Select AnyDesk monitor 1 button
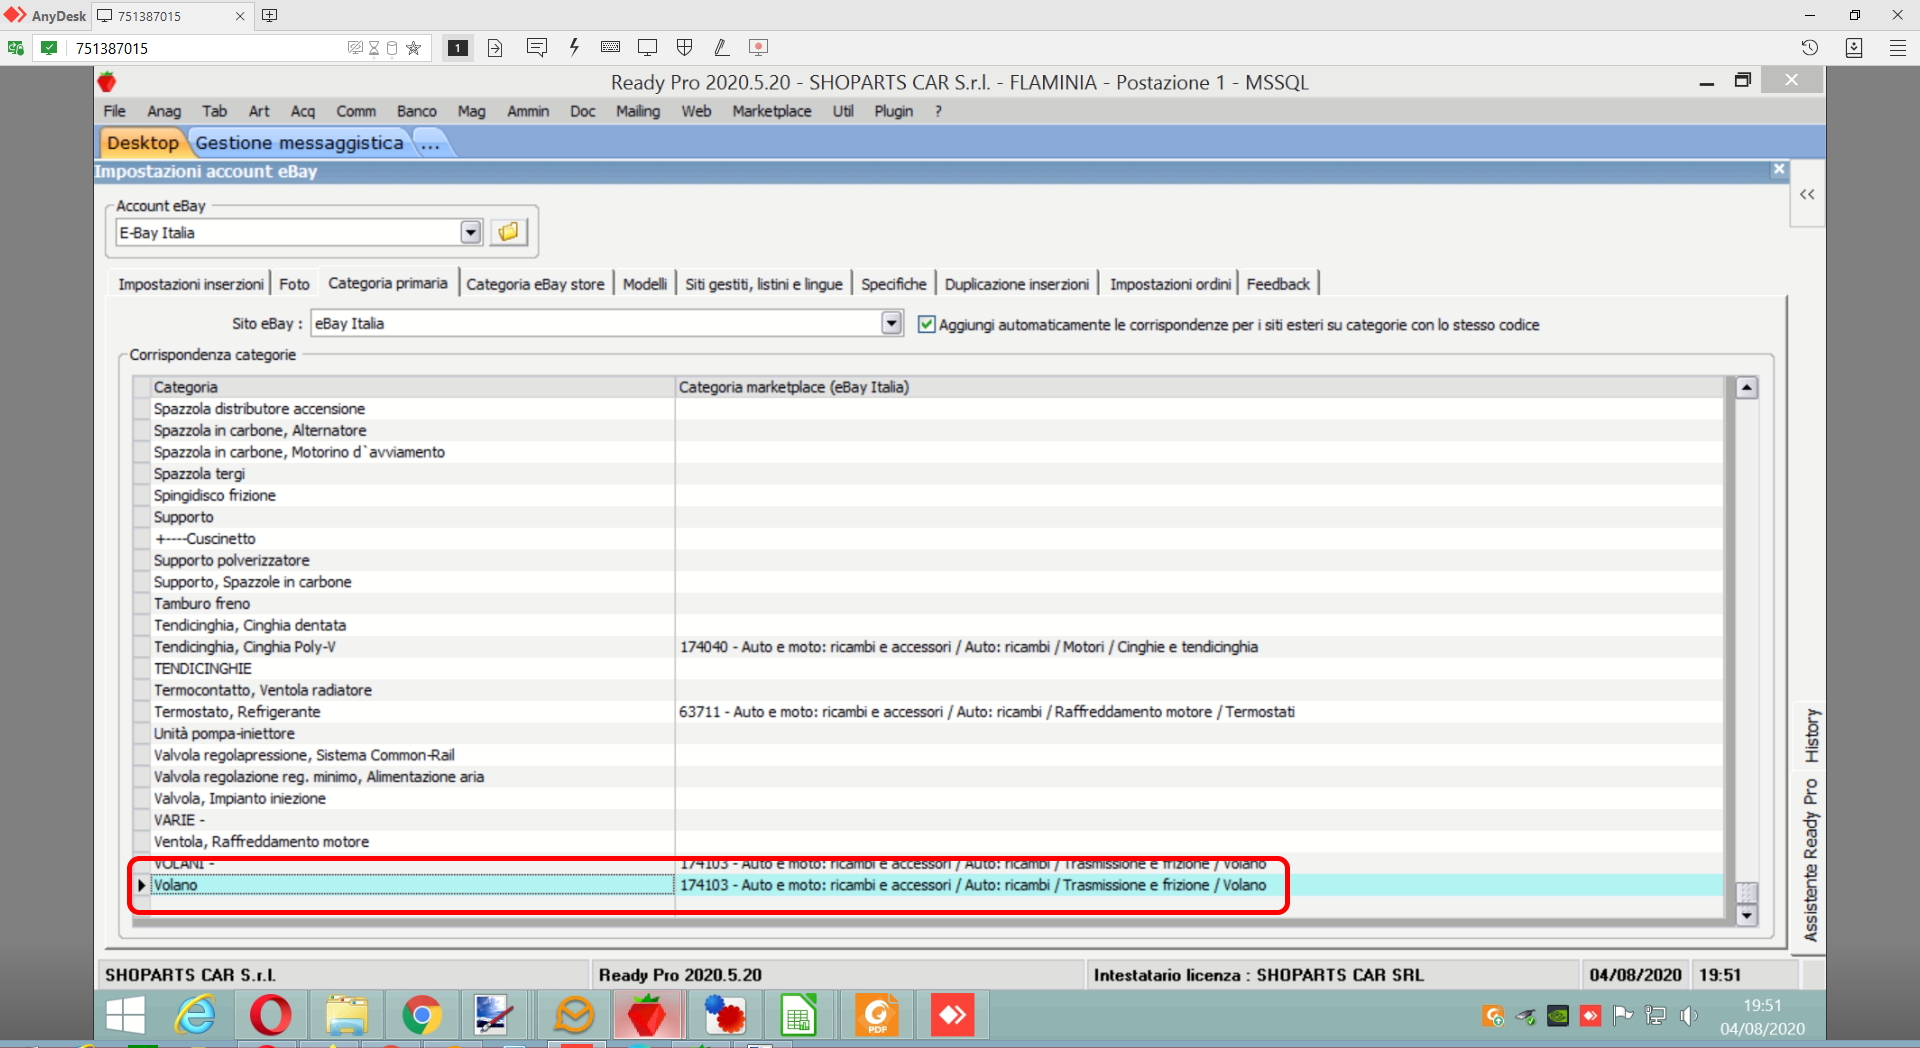Viewport: 1920px width, 1048px height. pos(457,48)
